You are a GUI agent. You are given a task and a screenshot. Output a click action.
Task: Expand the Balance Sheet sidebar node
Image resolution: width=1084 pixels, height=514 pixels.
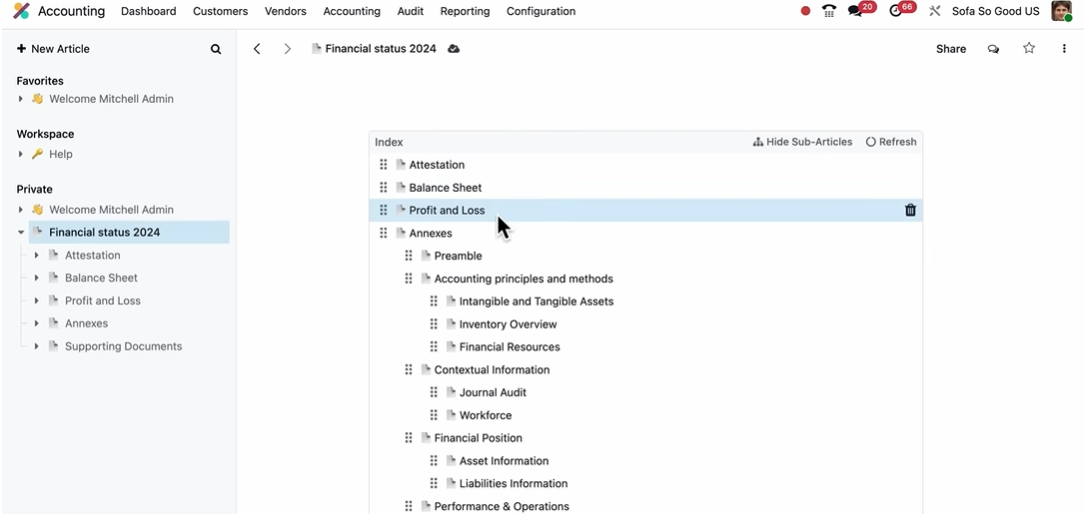[37, 278]
